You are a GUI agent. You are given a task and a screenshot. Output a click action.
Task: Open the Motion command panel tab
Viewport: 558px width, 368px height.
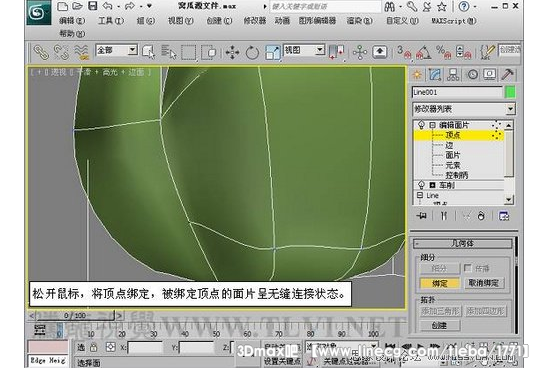tap(472, 74)
